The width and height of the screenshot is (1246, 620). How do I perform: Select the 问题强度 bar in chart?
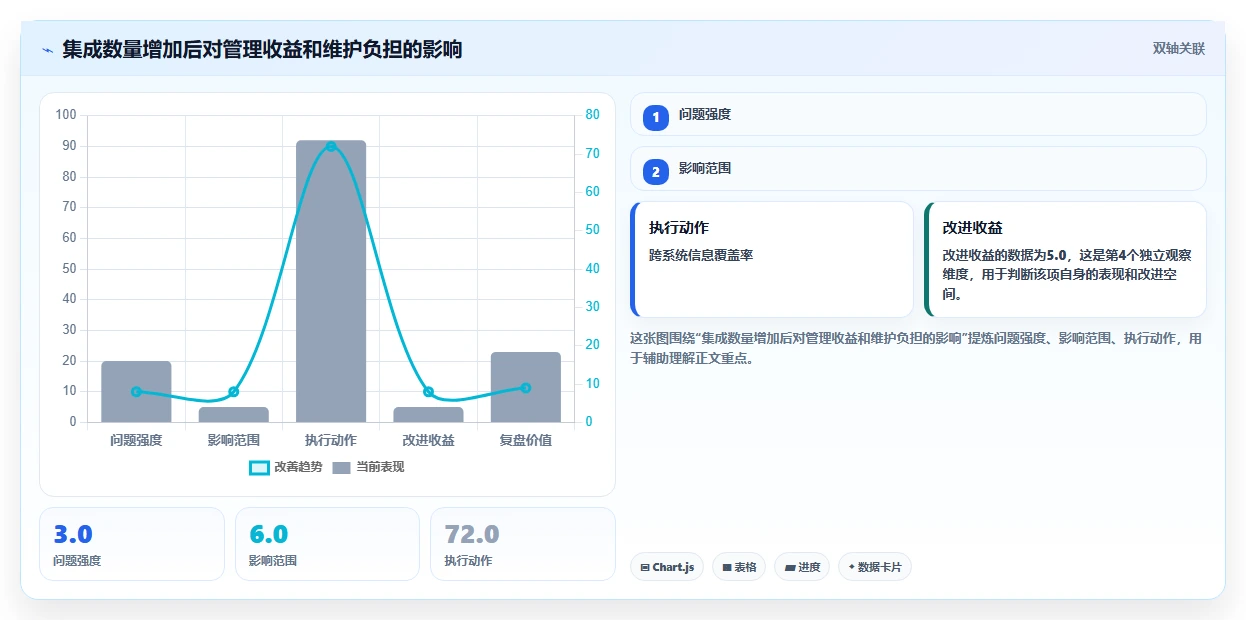[x=136, y=391]
